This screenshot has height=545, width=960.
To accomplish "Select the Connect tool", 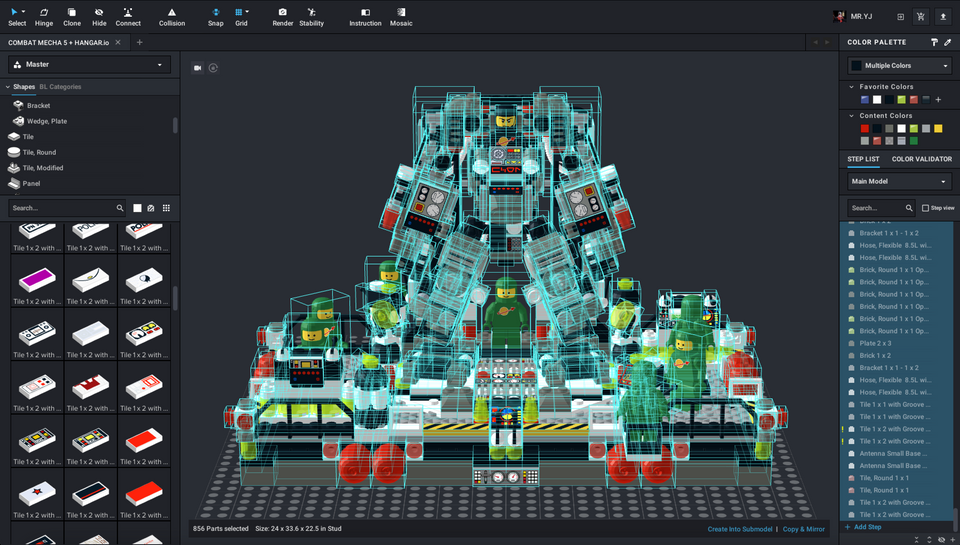I will pos(128,17).
